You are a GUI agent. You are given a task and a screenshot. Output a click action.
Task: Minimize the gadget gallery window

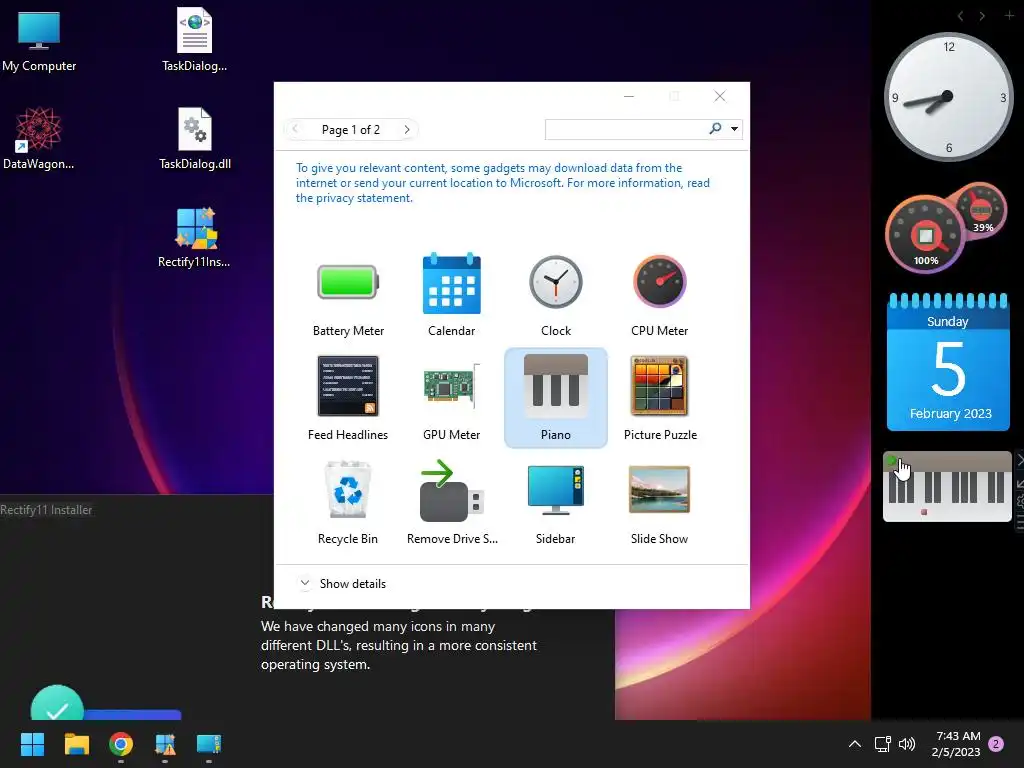629,97
